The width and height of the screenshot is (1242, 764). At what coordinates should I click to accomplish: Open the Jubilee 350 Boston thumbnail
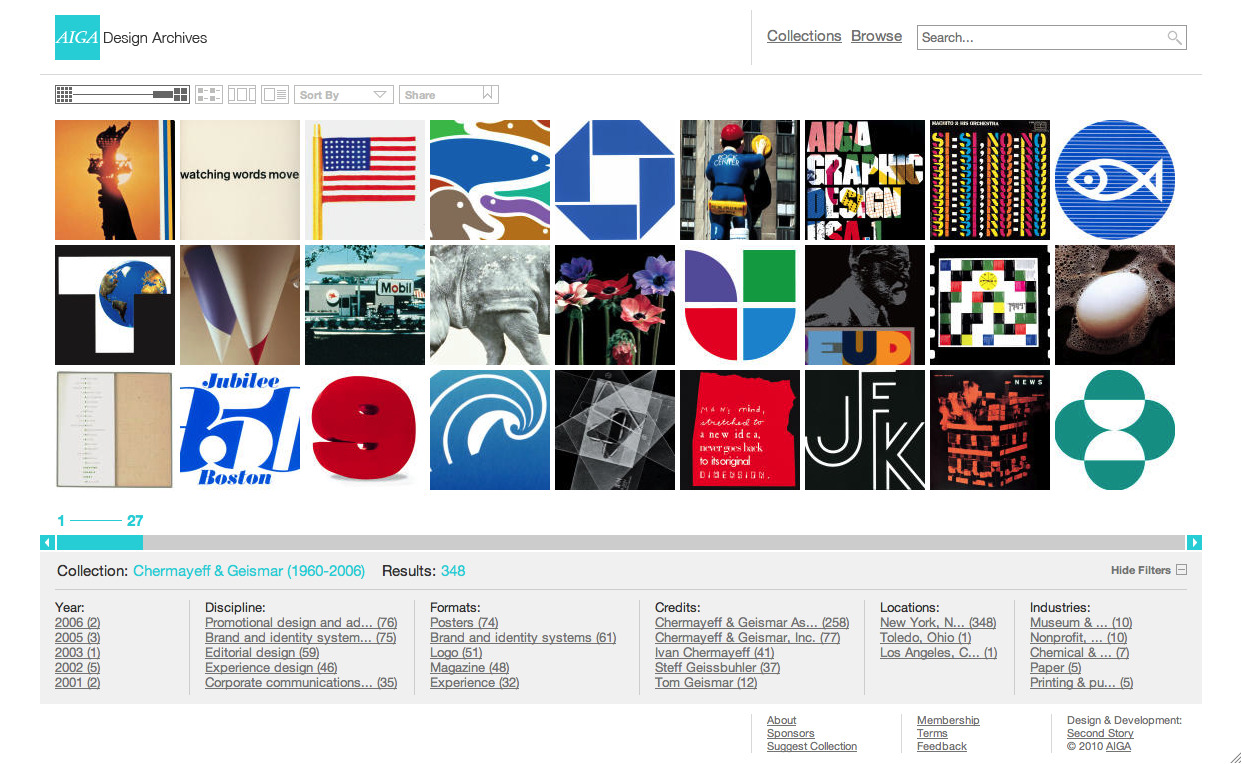240,430
